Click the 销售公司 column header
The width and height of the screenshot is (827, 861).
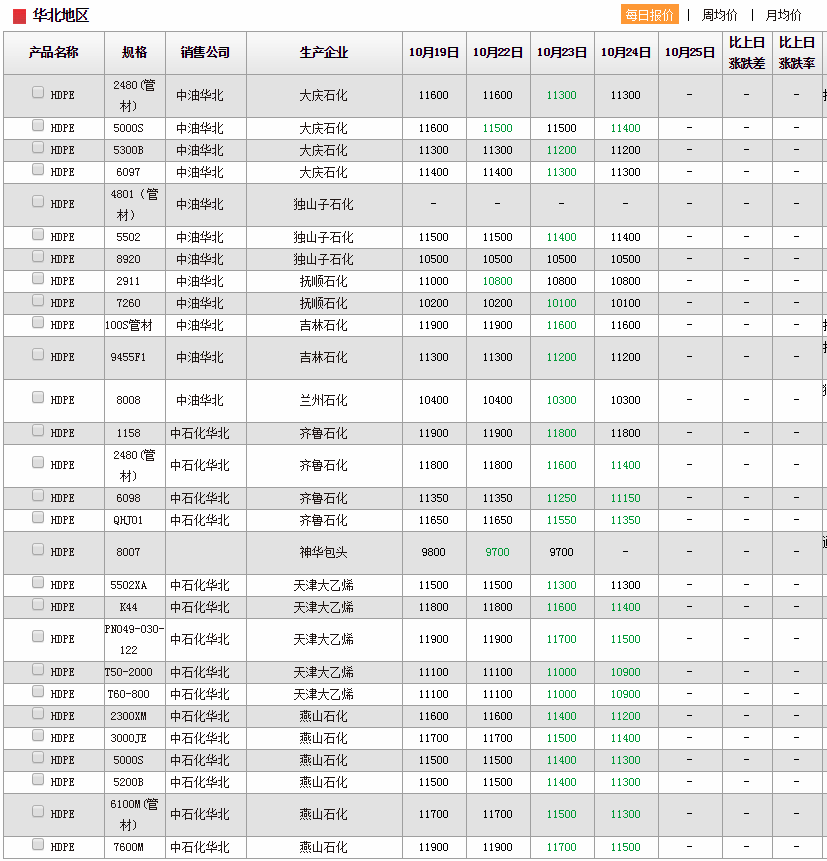point(205,53)
